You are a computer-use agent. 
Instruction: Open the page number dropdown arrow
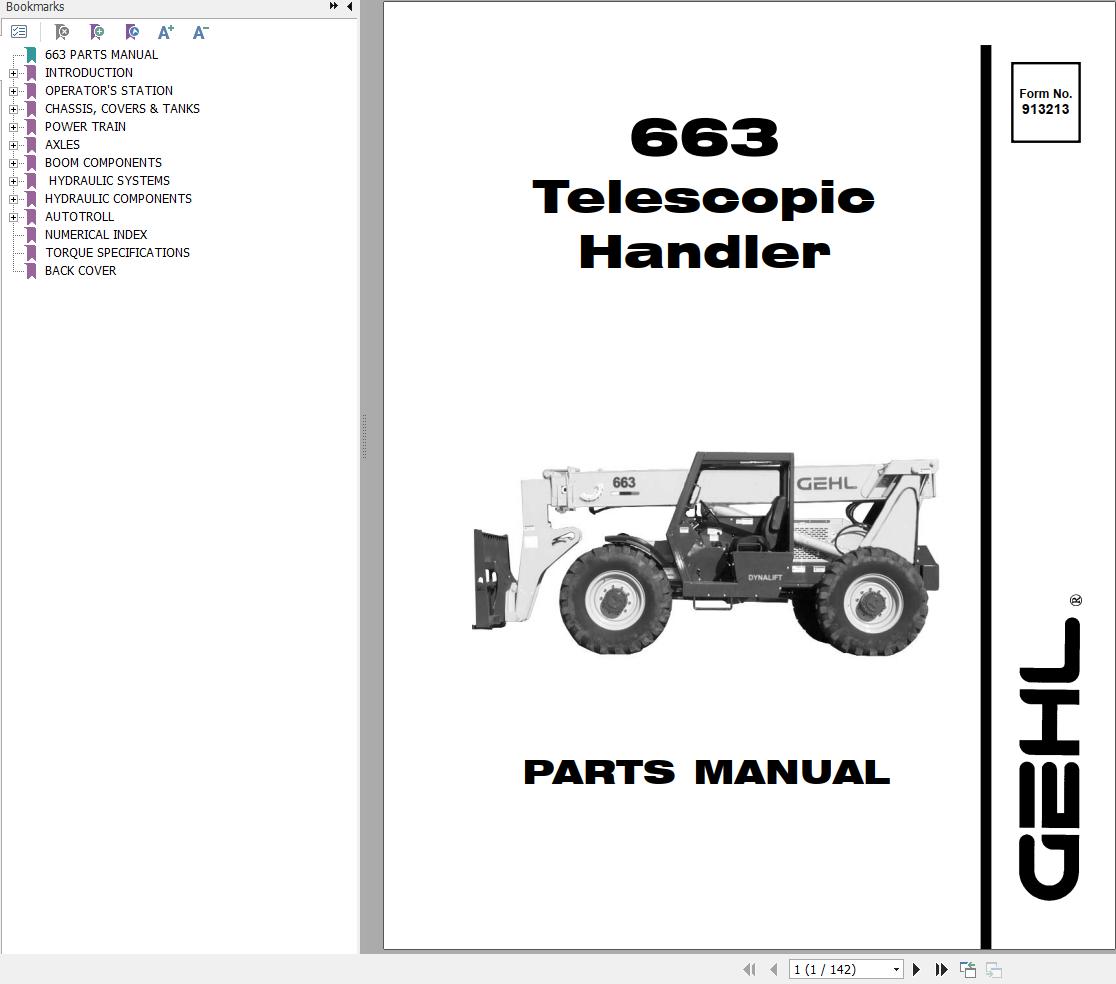click(896, 969)
